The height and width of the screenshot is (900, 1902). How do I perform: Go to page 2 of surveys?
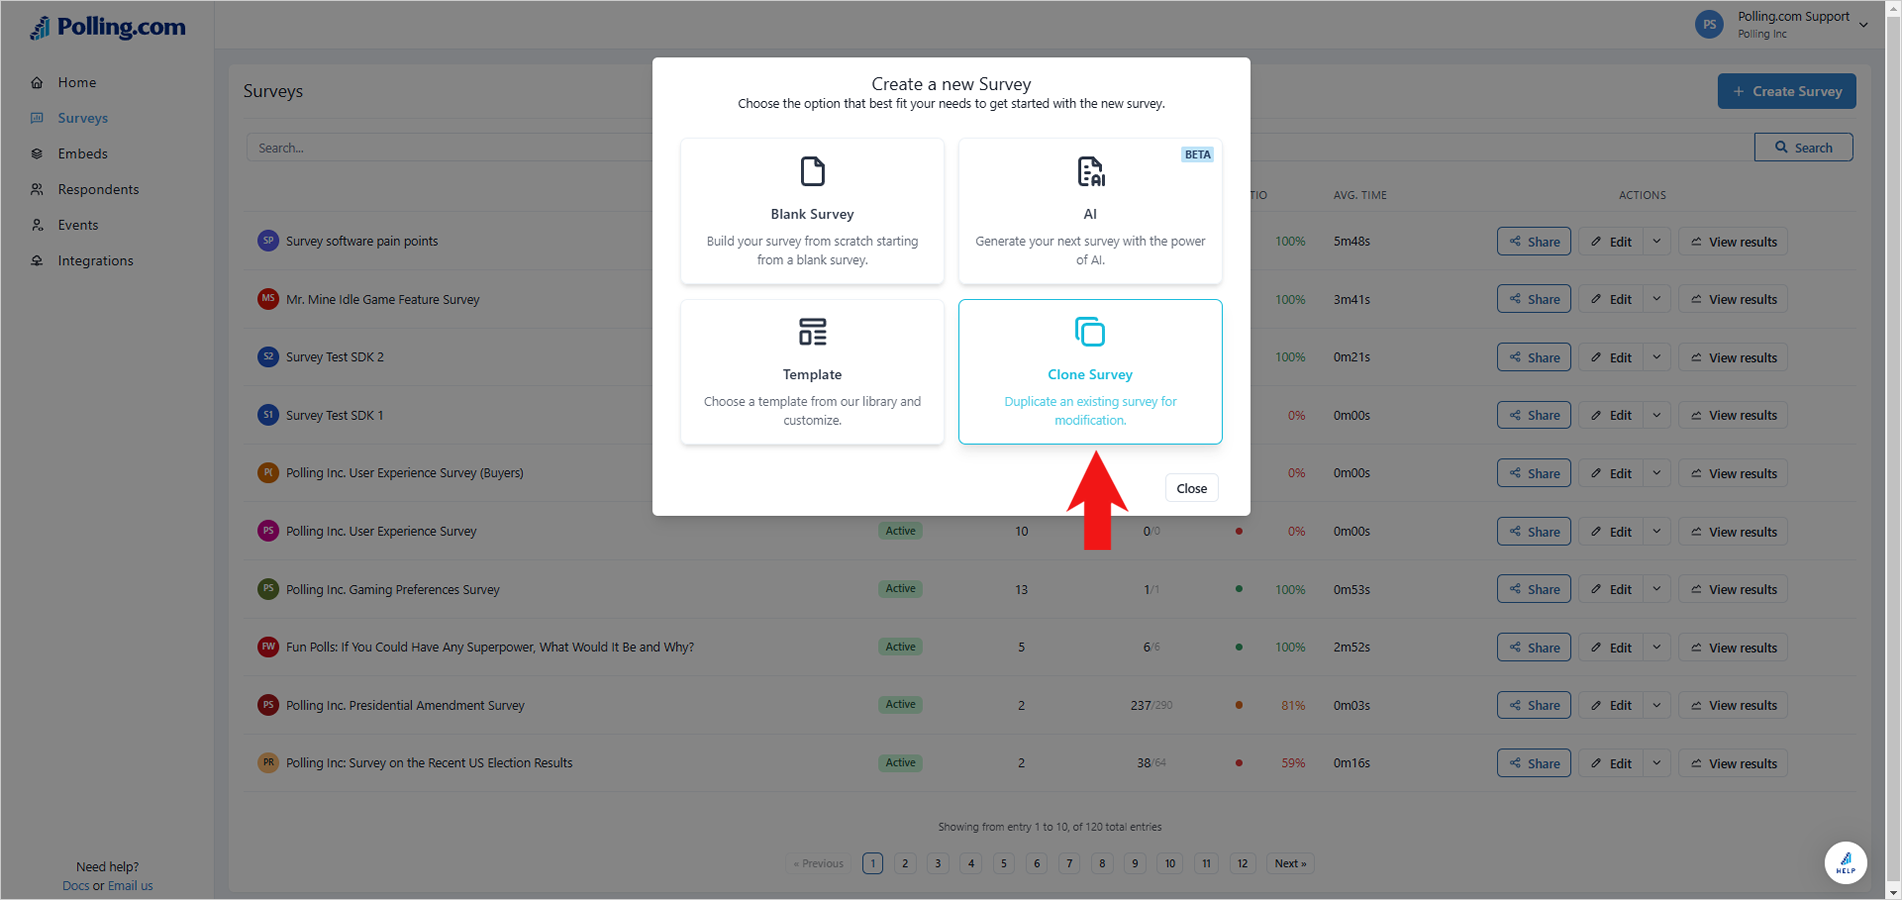[x=905, y=863]
